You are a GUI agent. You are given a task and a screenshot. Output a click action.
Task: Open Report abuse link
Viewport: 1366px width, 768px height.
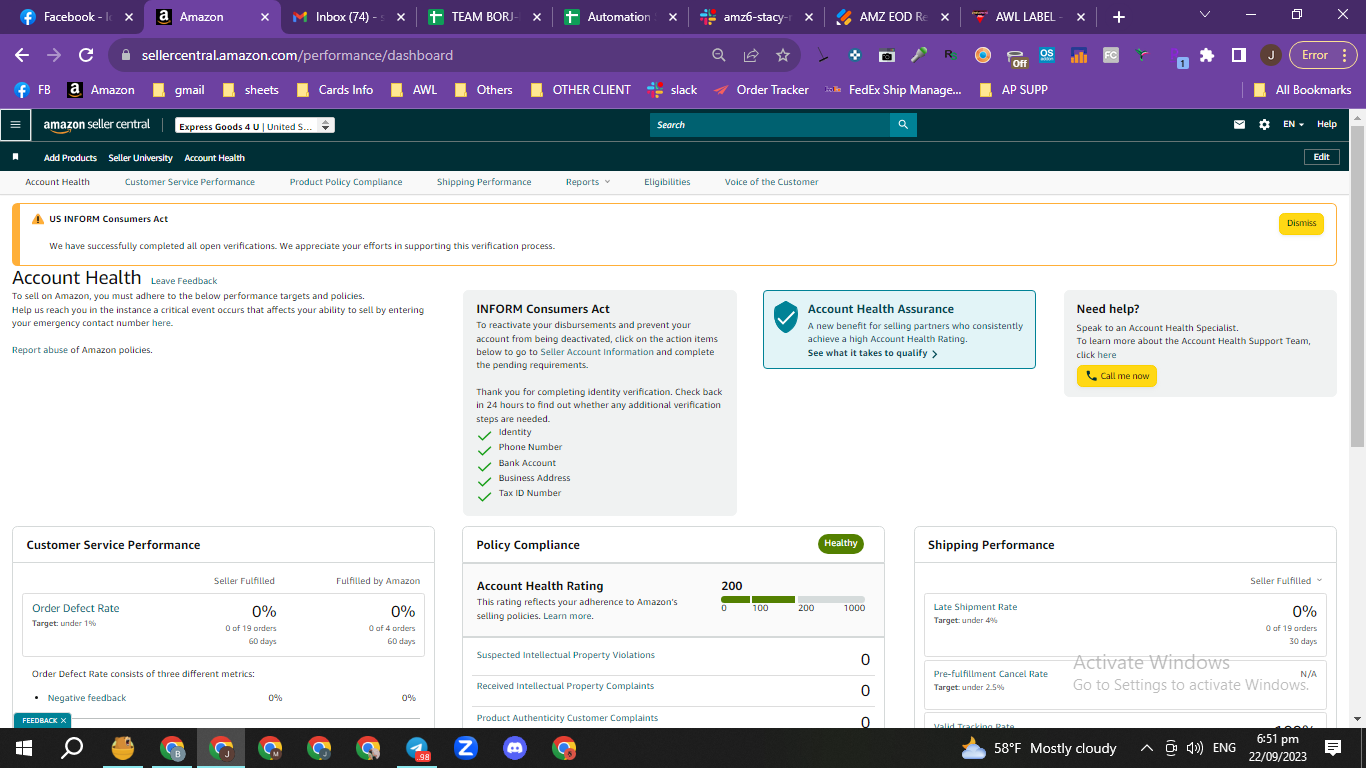point(39,350)
